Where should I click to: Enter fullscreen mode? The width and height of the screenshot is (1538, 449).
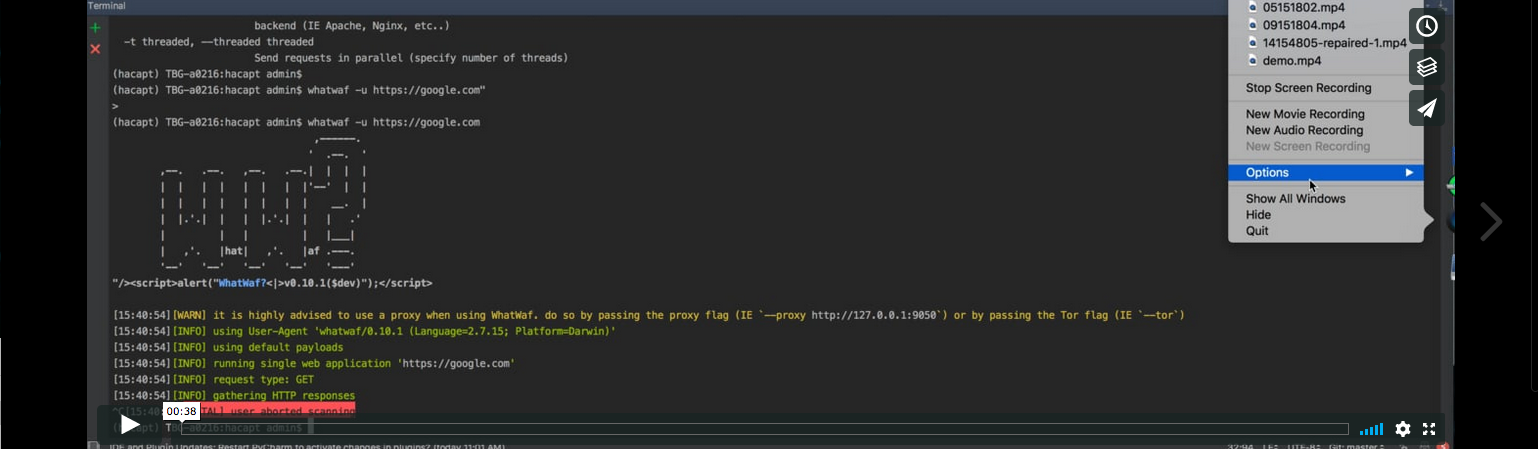1429,429
